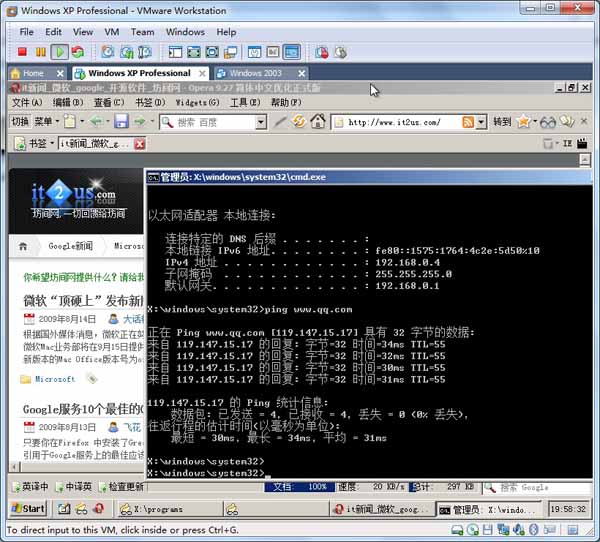The width and height of the screenshot is (600, 542).
Task: Take a VM snapshot via the first snapshot icon
Action: [x=108, y=52]
